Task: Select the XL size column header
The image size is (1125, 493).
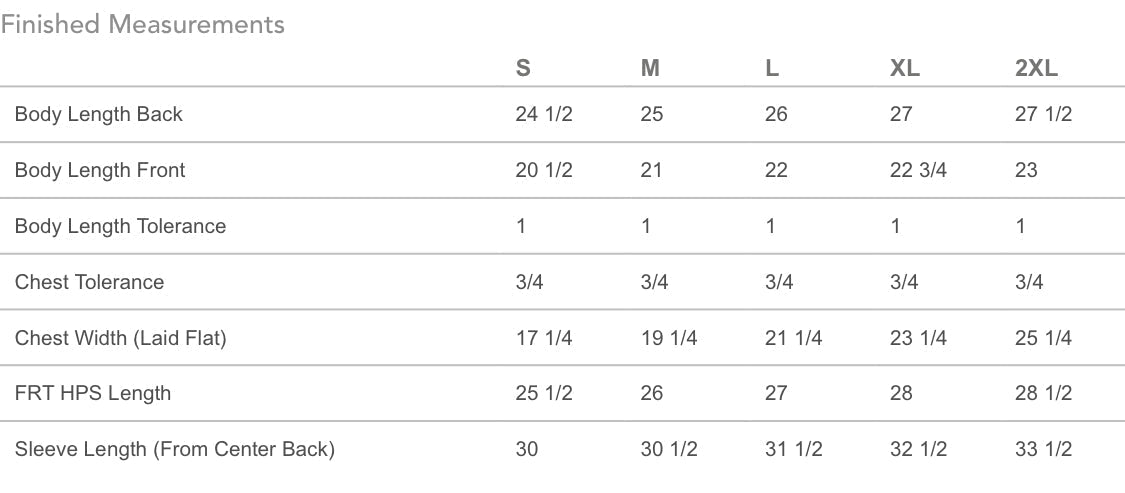Action: (x=905, y=69)
